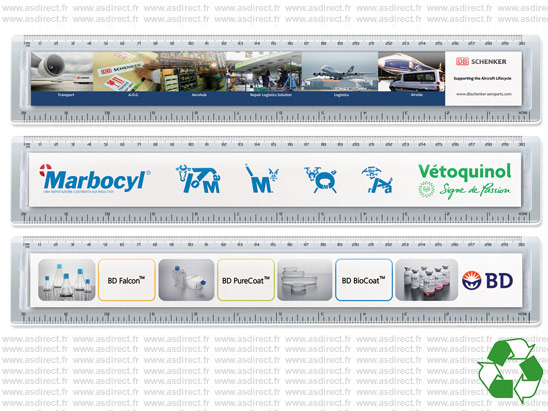Select the van beside aircraft Airside photo
This screenshot has height=411, width=548.
(411, 72)
